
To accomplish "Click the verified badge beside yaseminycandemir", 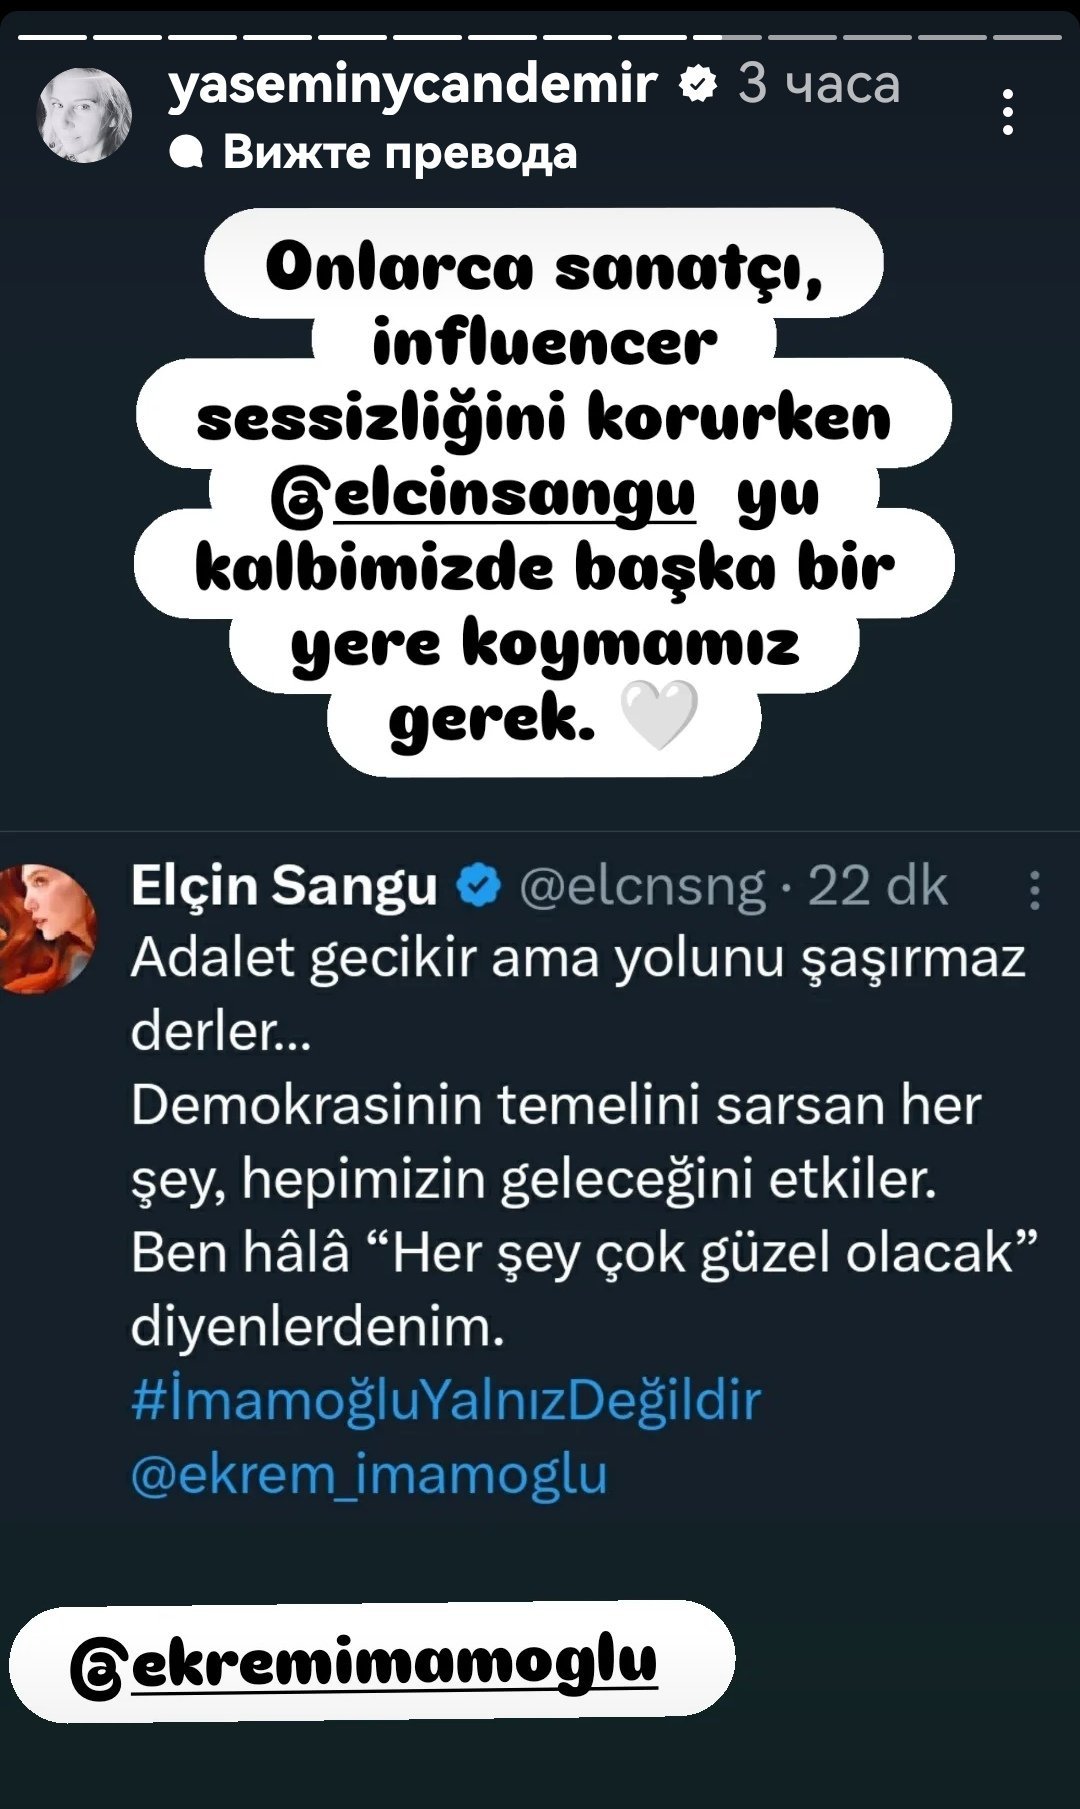I will coord(698,85).
